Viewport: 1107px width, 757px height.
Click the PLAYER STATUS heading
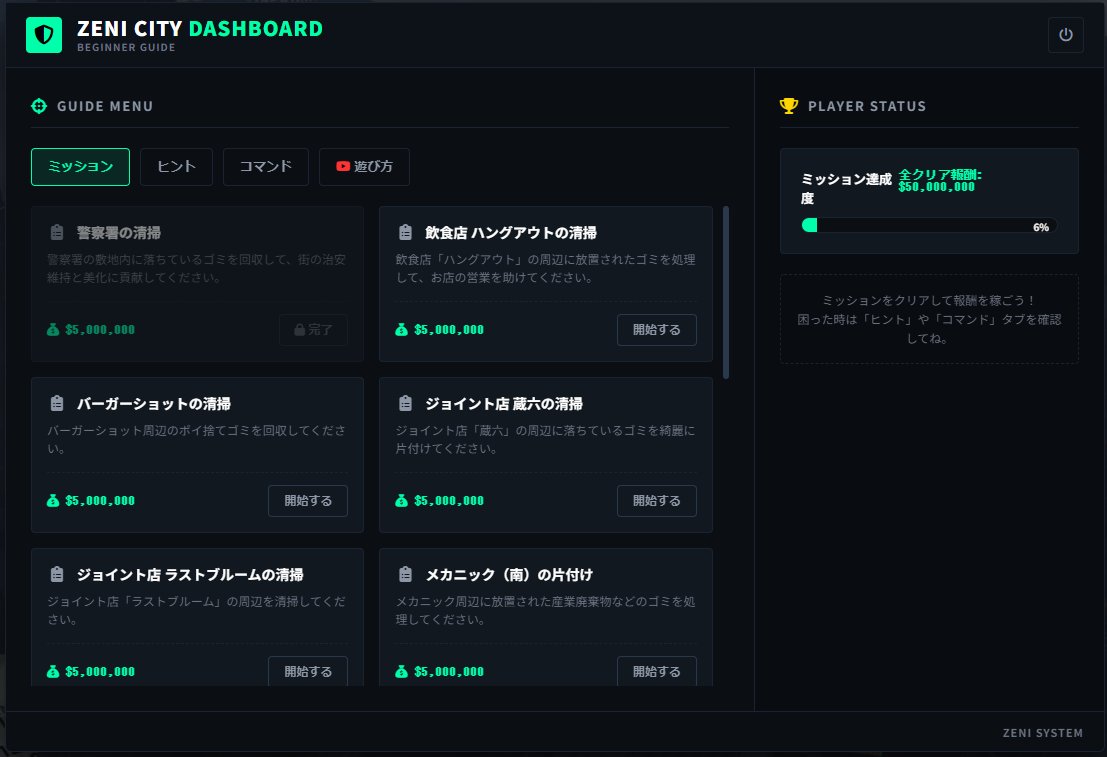[x=867, y=106]
